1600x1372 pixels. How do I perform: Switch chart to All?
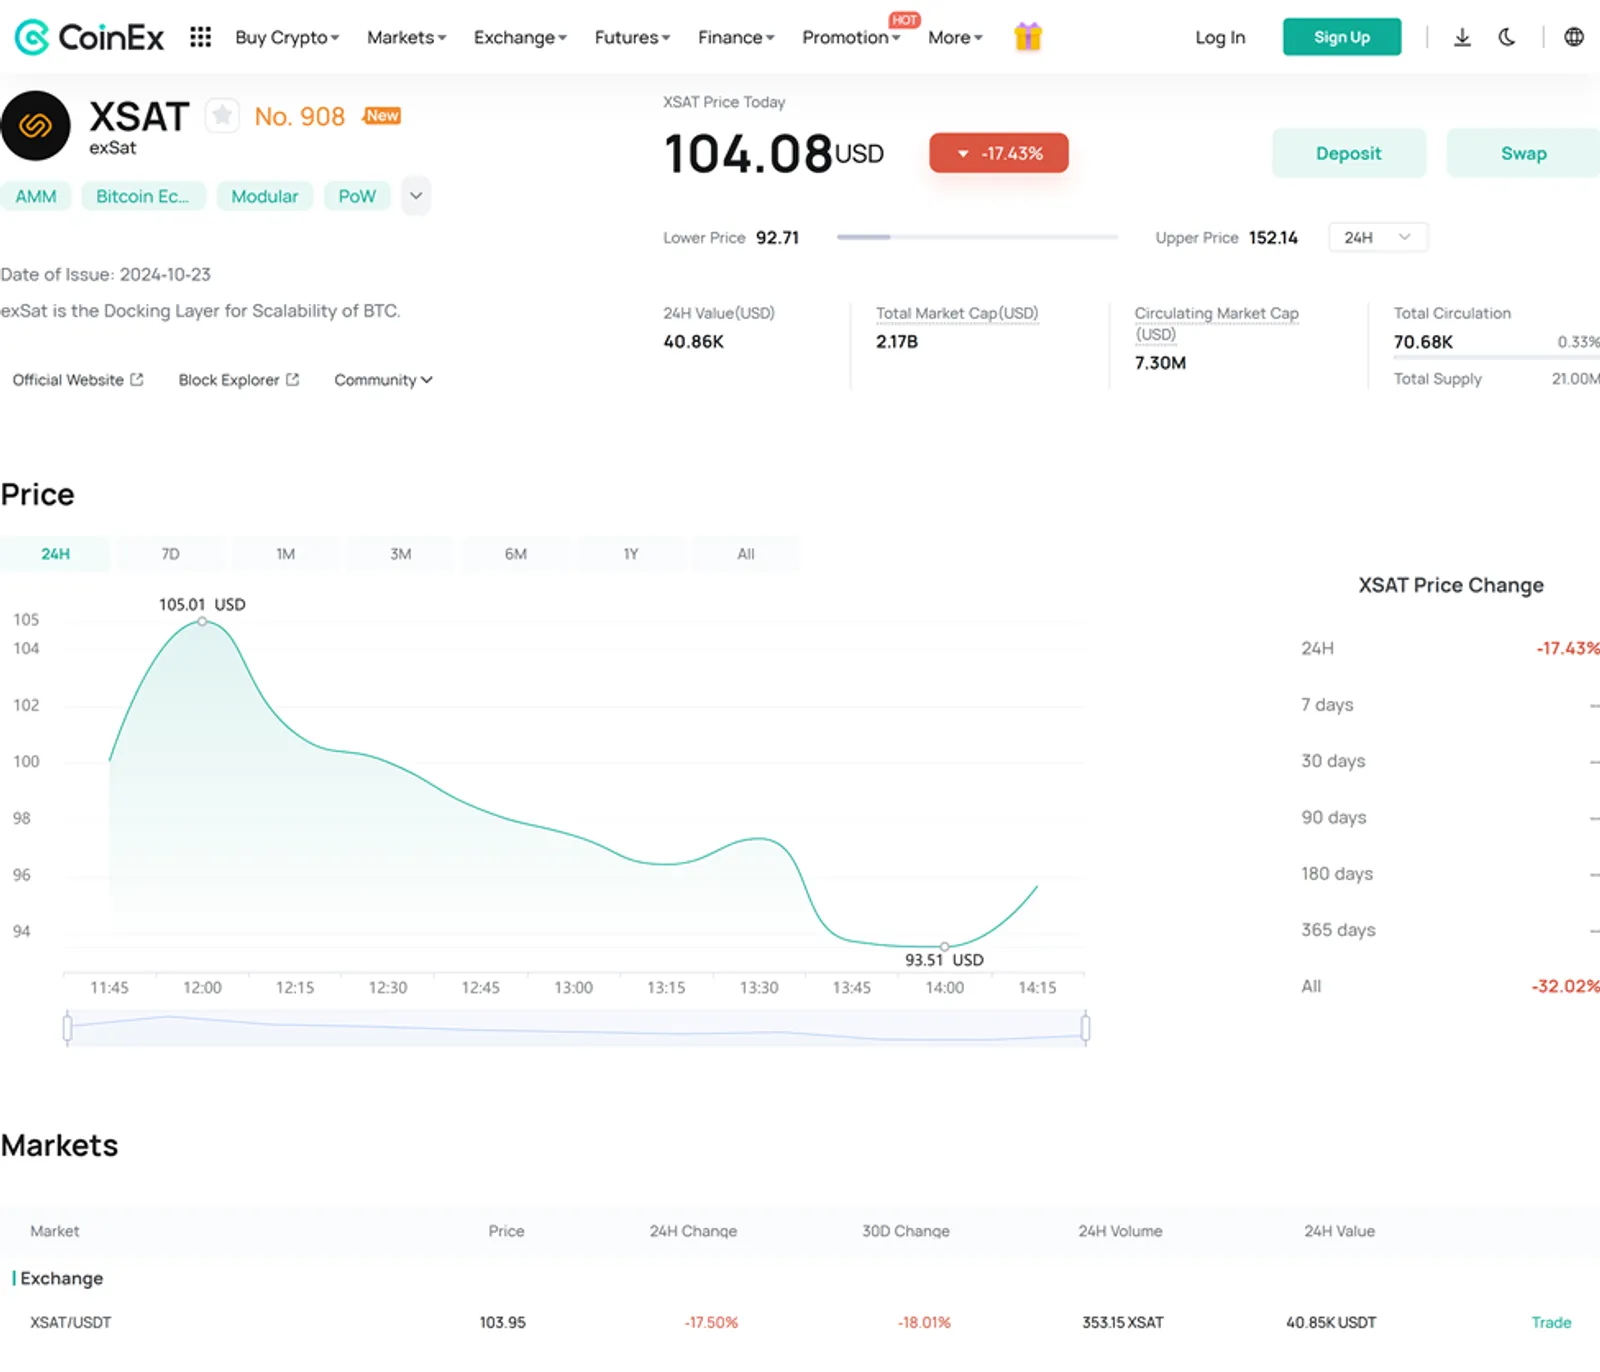tap(745, 554)
